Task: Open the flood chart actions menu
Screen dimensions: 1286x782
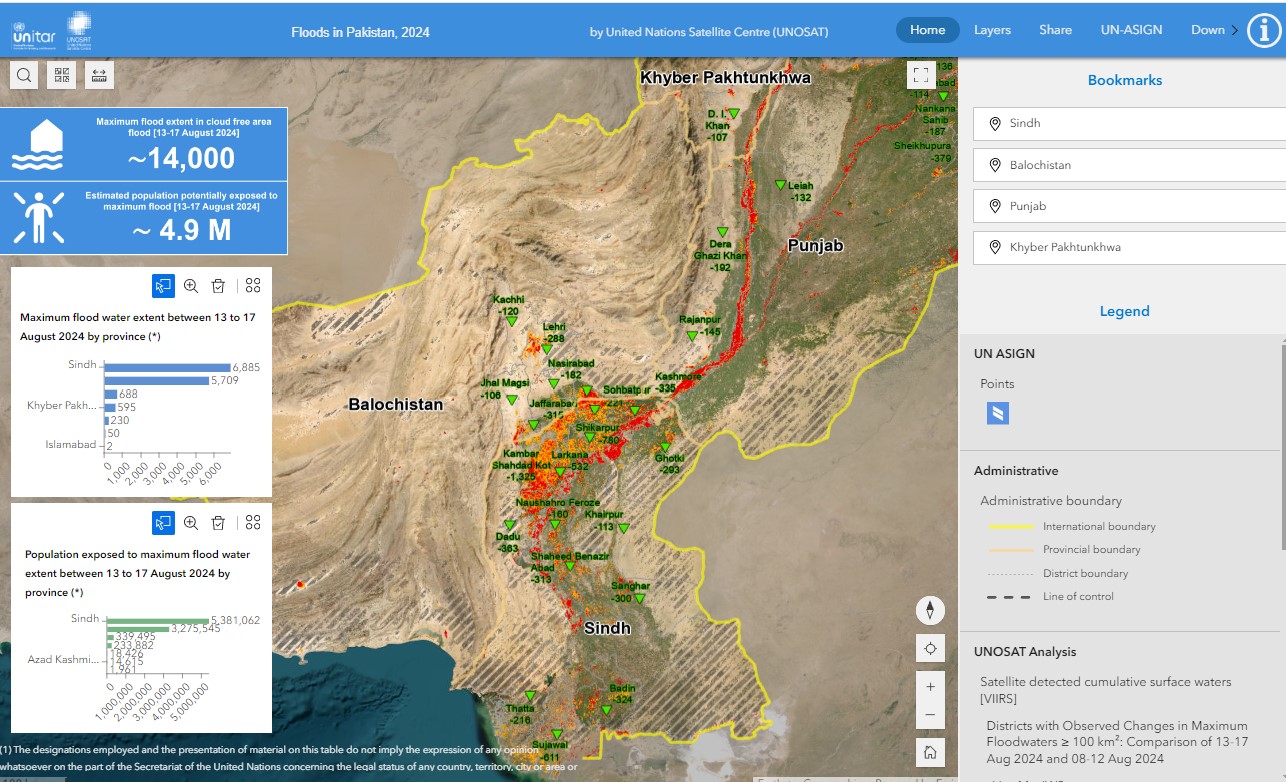Action: coord(253,286)
